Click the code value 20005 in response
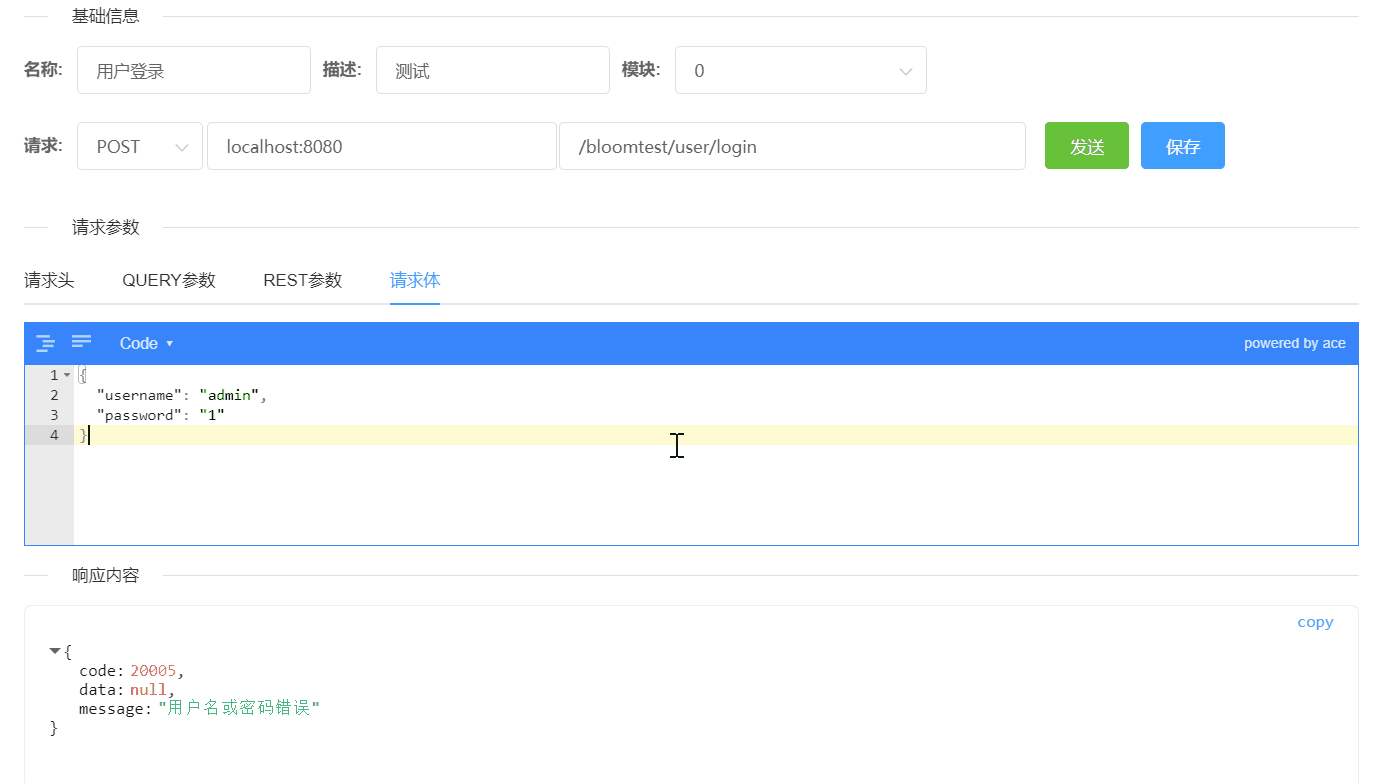 [x=153, y=671]
